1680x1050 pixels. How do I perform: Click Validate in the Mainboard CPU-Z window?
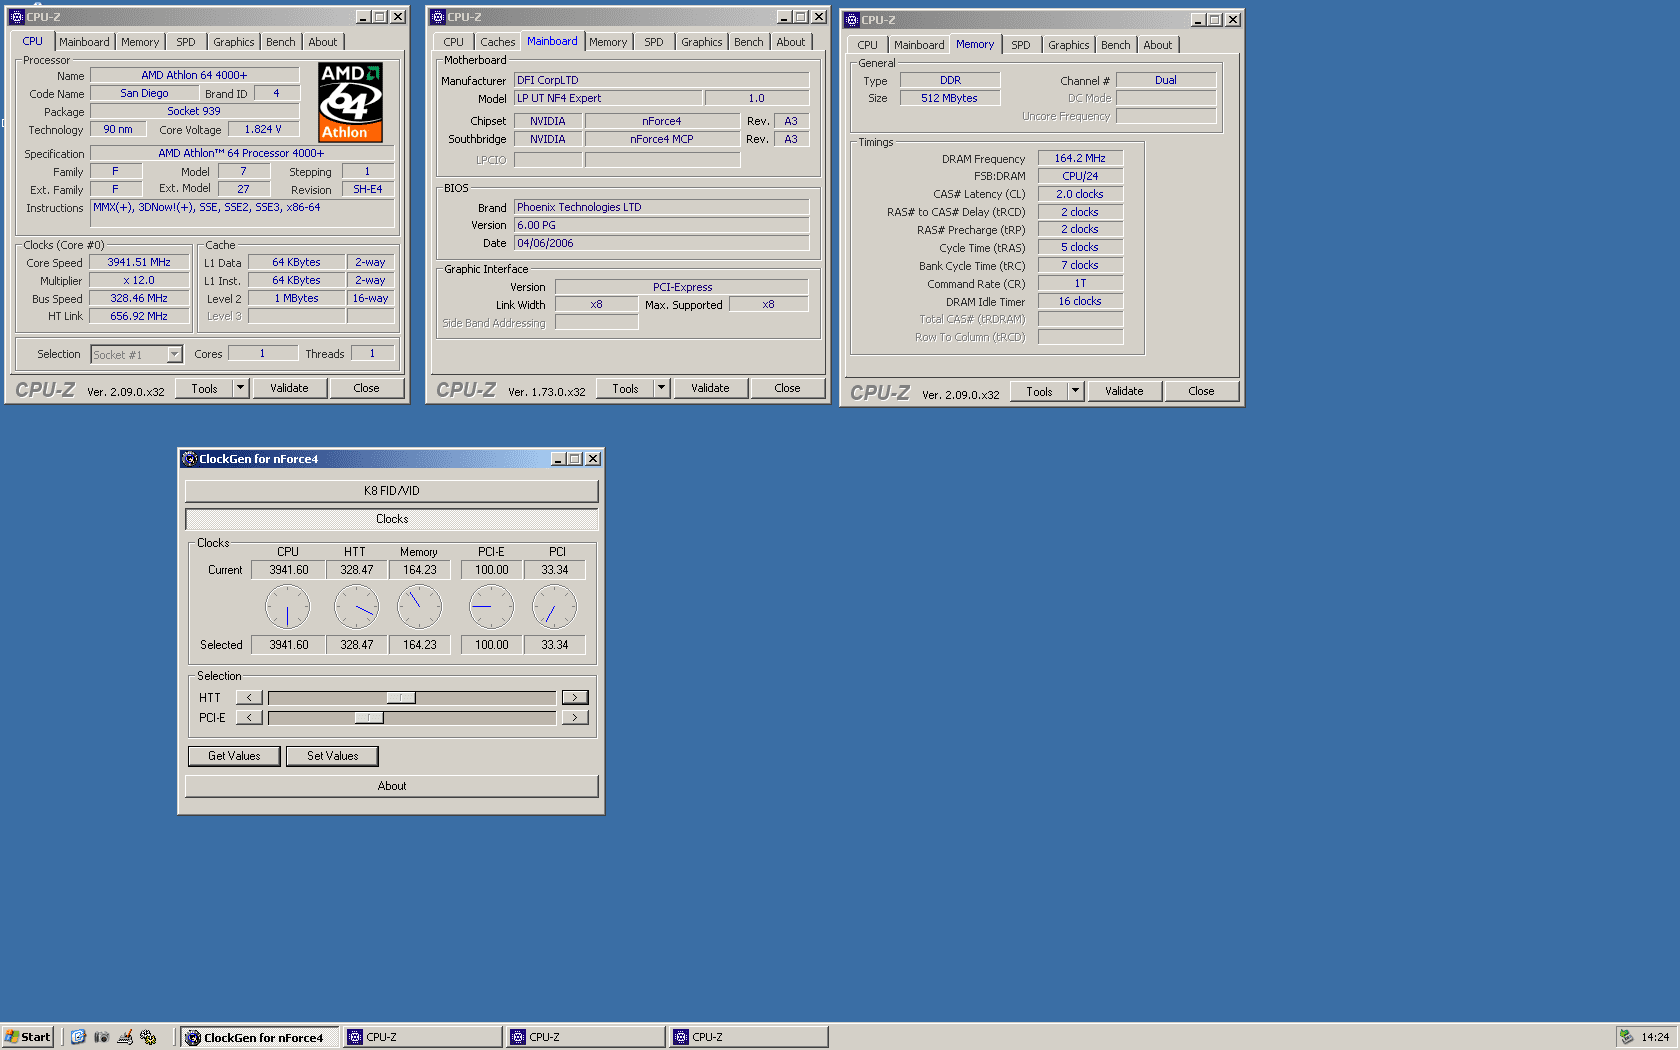coord(710,388)
